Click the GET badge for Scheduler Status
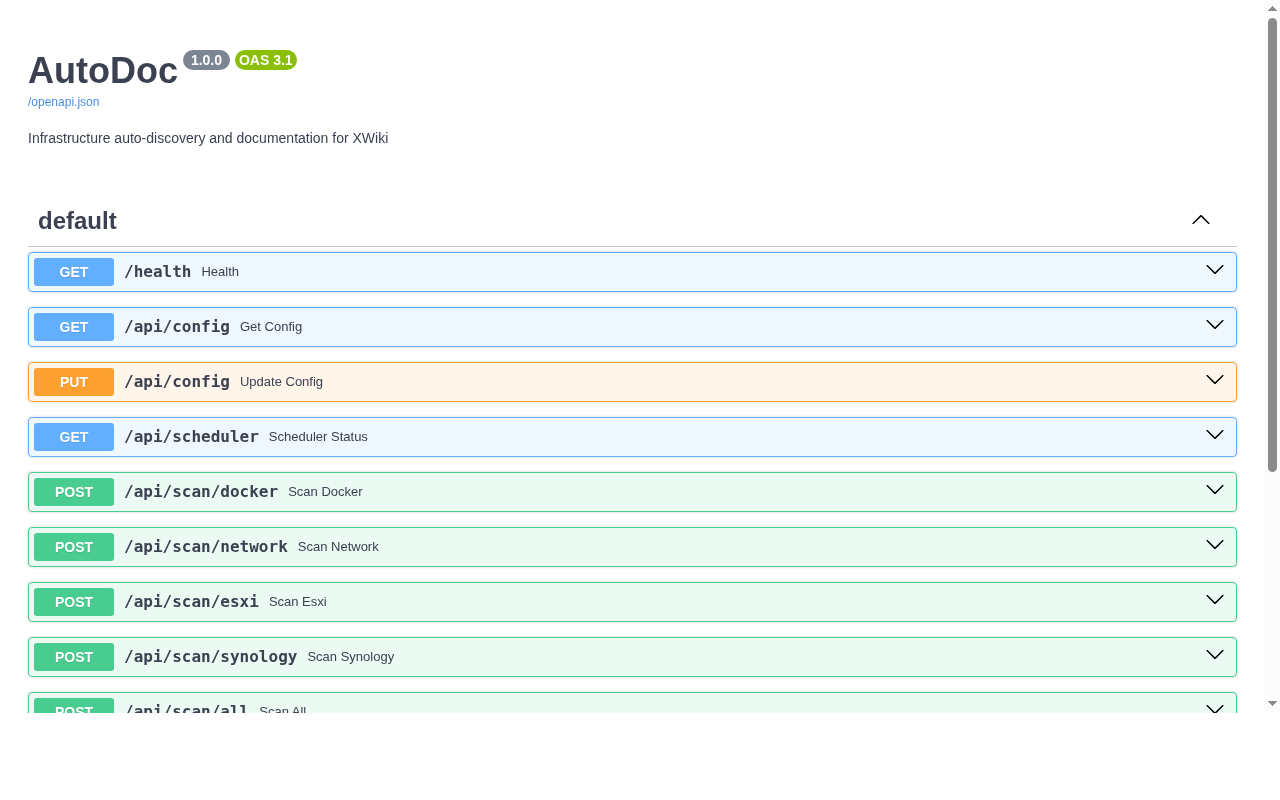Viewport: 1280px width, 800px height. click(74, 437)
